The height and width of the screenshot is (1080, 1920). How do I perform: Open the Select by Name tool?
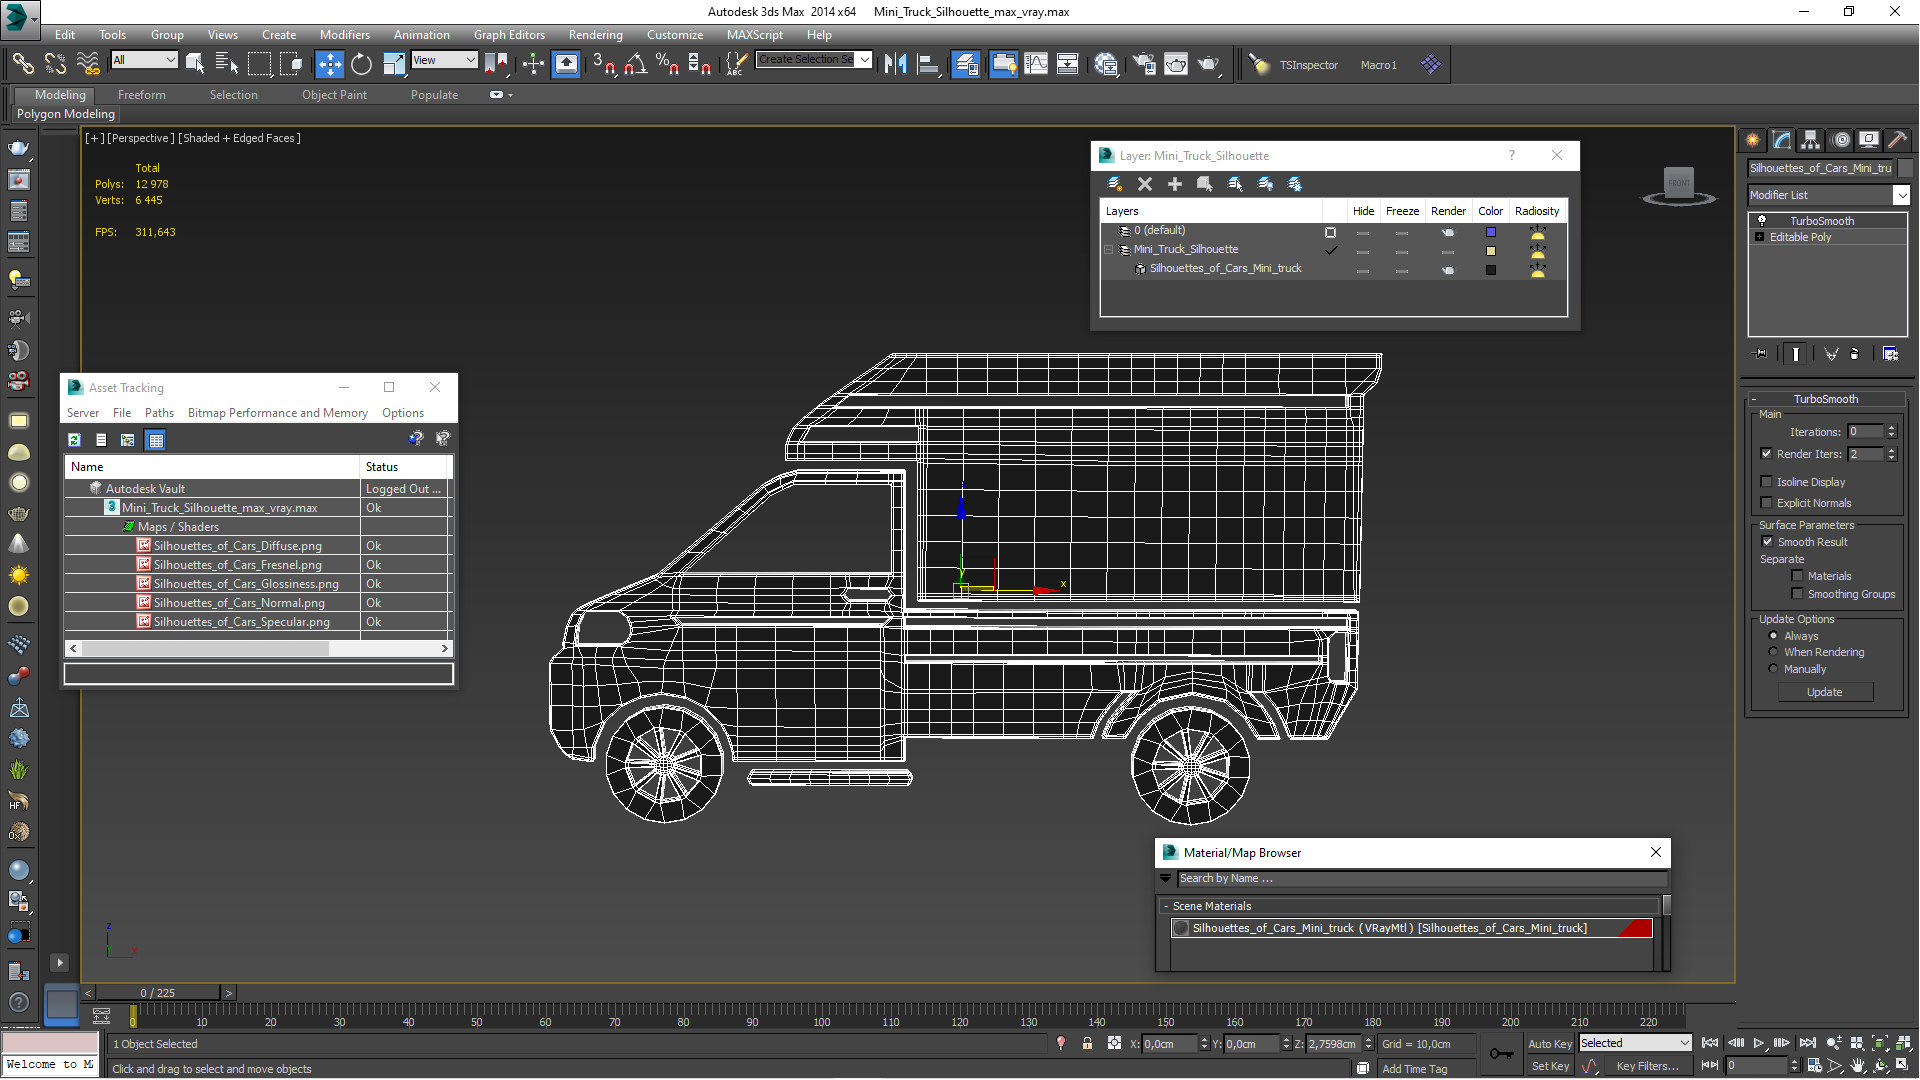(227, 64)
